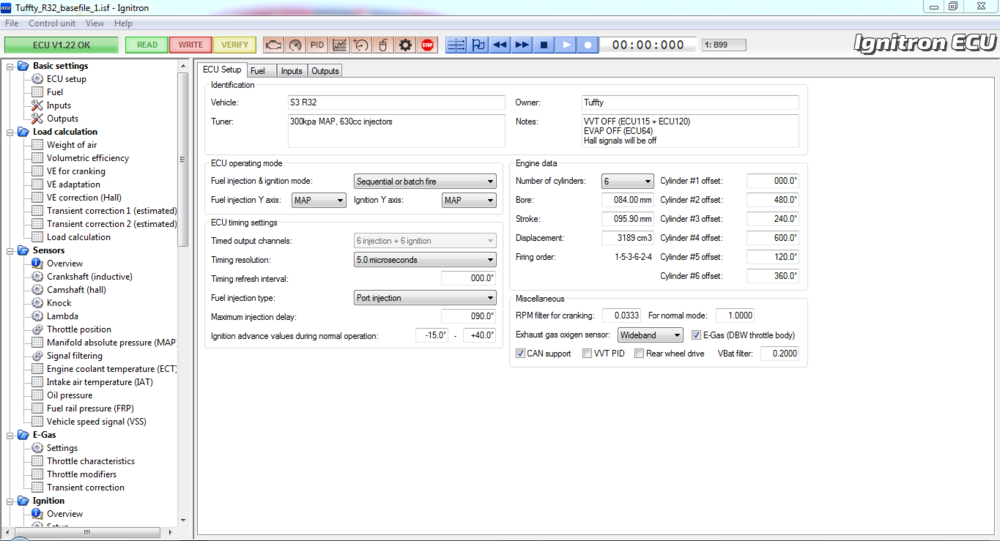This screenshot has width=1000, height=541.
Task: Open the gauge dashboard toolbar icon
Action: pyautogui.click(x=295, y=45)
